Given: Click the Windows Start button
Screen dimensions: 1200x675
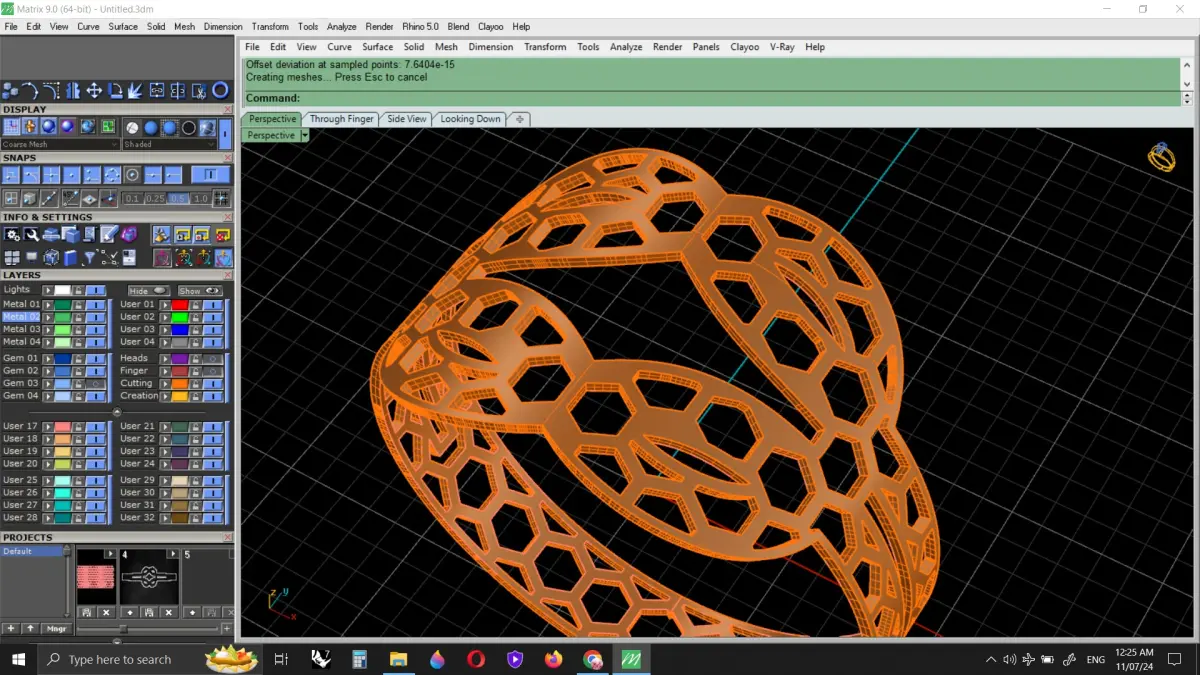Looking at the screenshot, I should click(18, 659).
